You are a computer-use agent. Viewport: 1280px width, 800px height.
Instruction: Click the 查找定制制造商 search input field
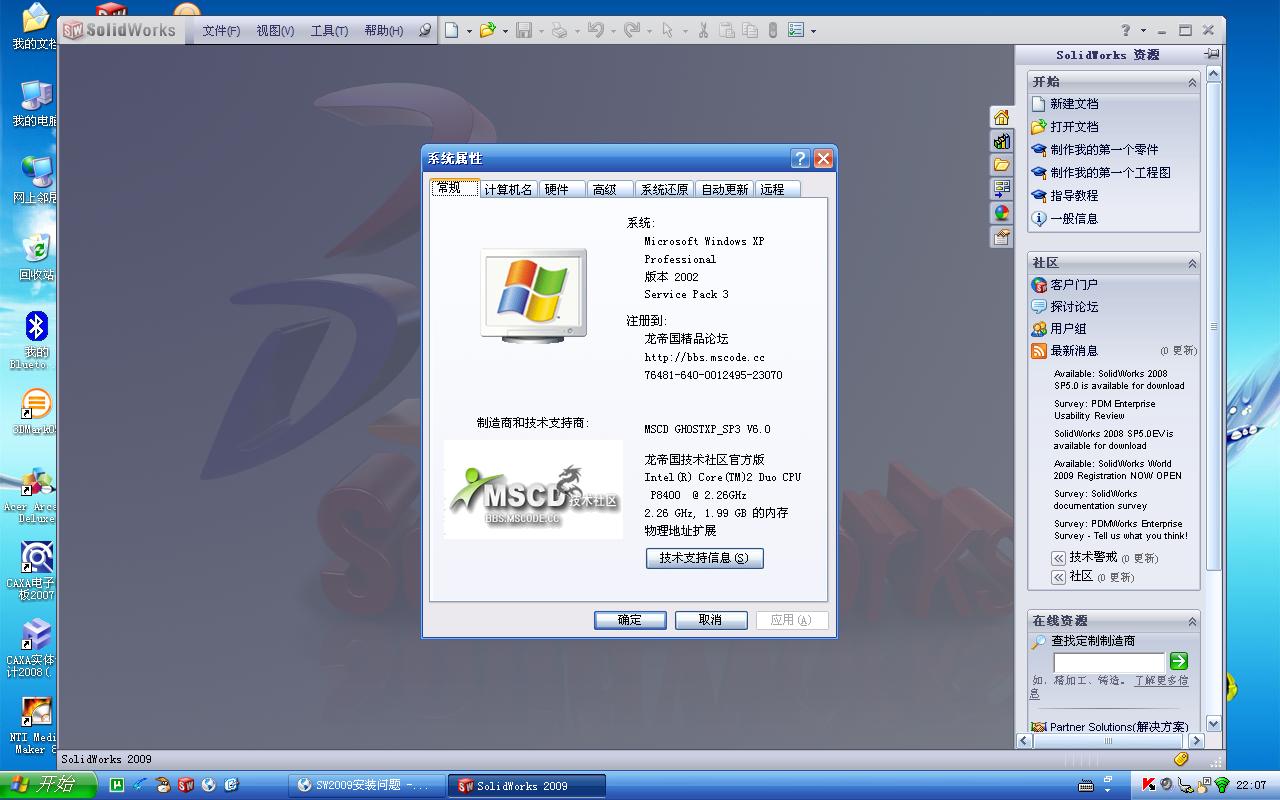tap(1109, 661)
